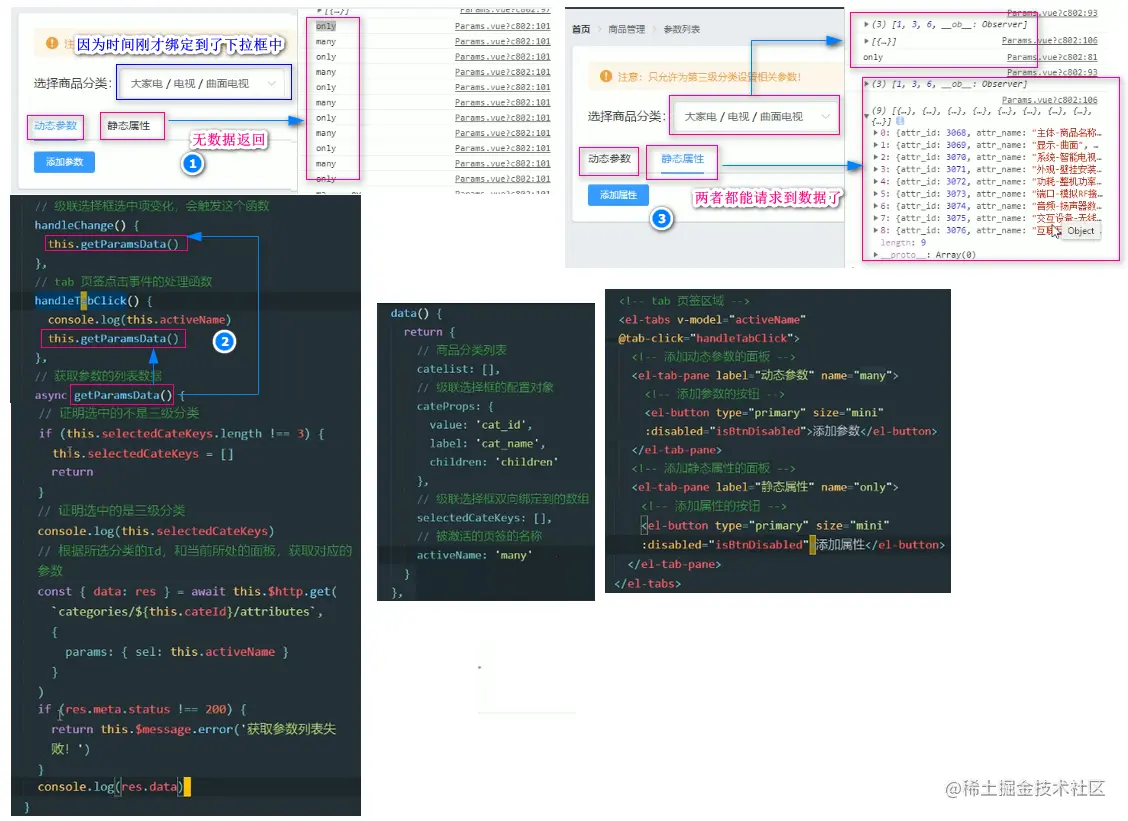
Task: Click selectedCateKeys: [] in data block
Action: (484, 518)
